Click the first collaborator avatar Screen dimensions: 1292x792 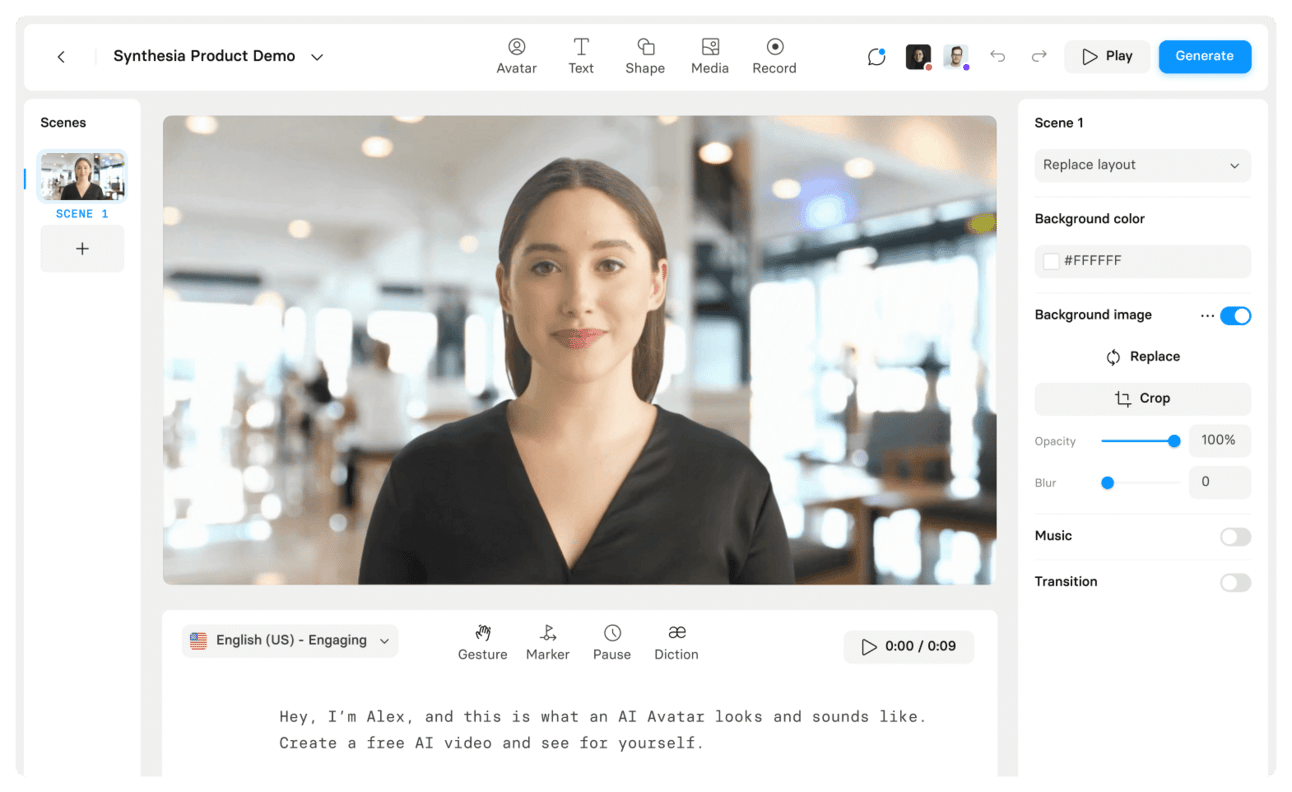[918, 57]
